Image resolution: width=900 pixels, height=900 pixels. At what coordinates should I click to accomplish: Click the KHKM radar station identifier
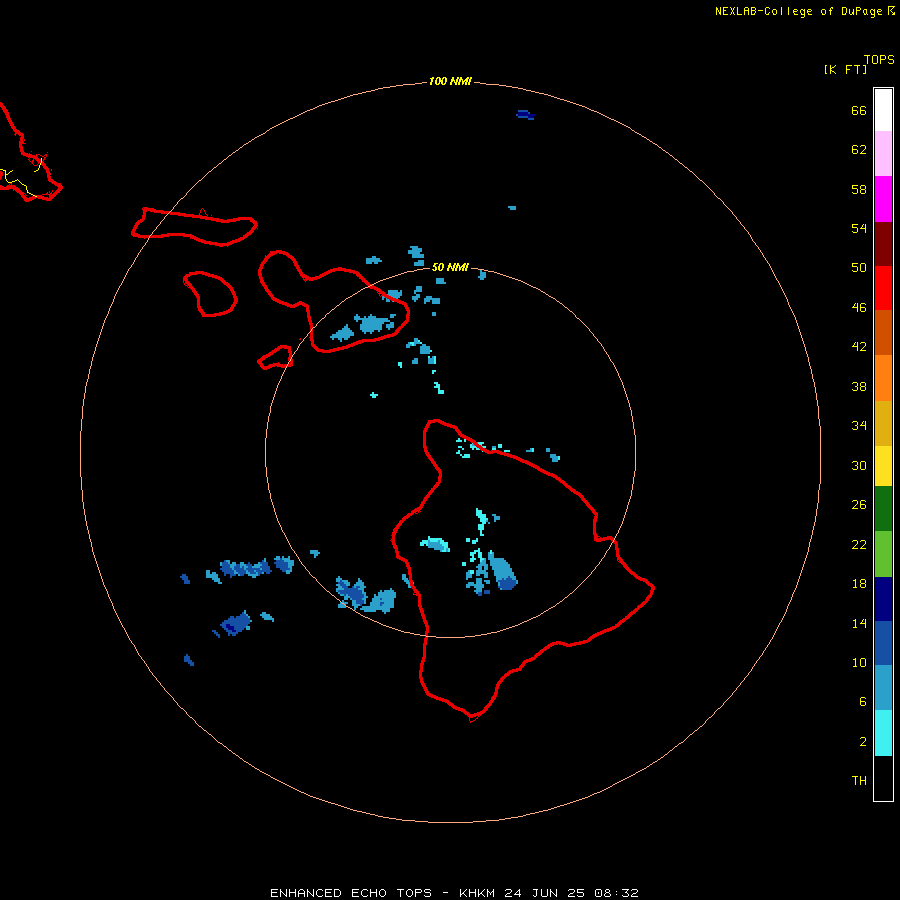pos(478,893)
